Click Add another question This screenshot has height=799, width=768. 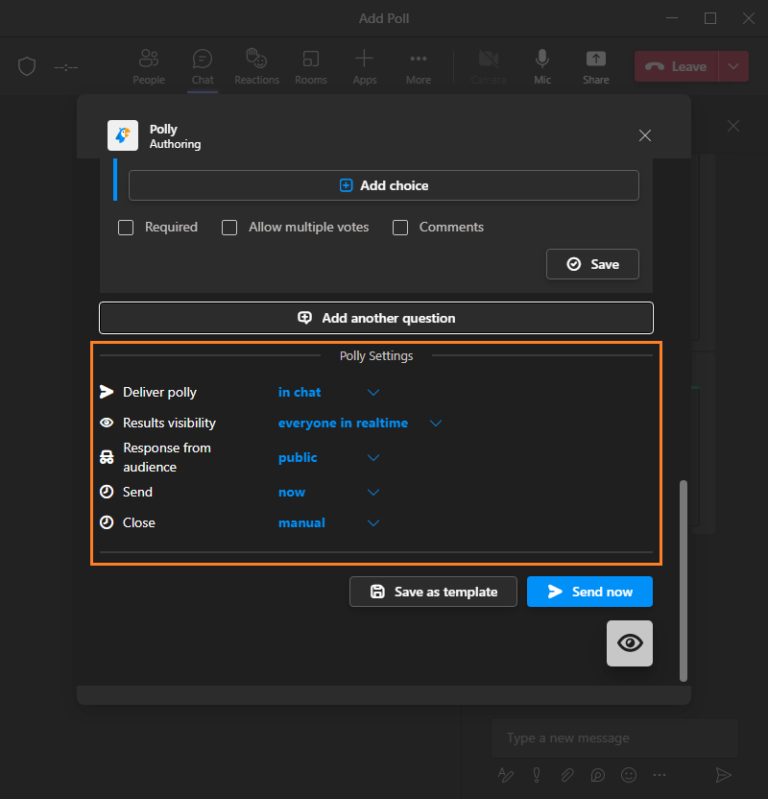click(376, 318)
